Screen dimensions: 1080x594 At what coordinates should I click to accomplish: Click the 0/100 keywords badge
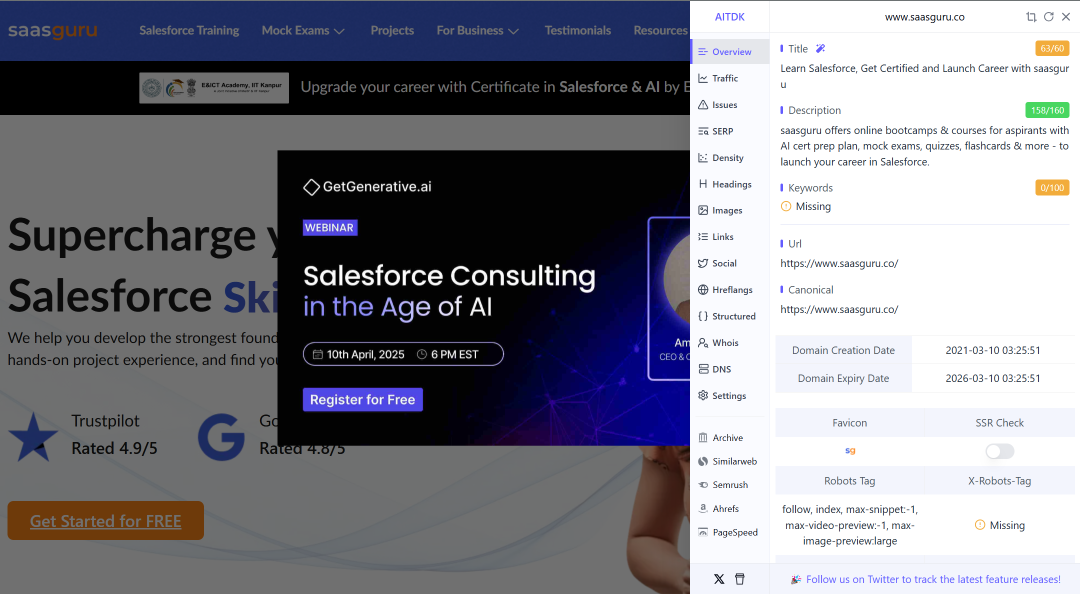point(1052,187)
